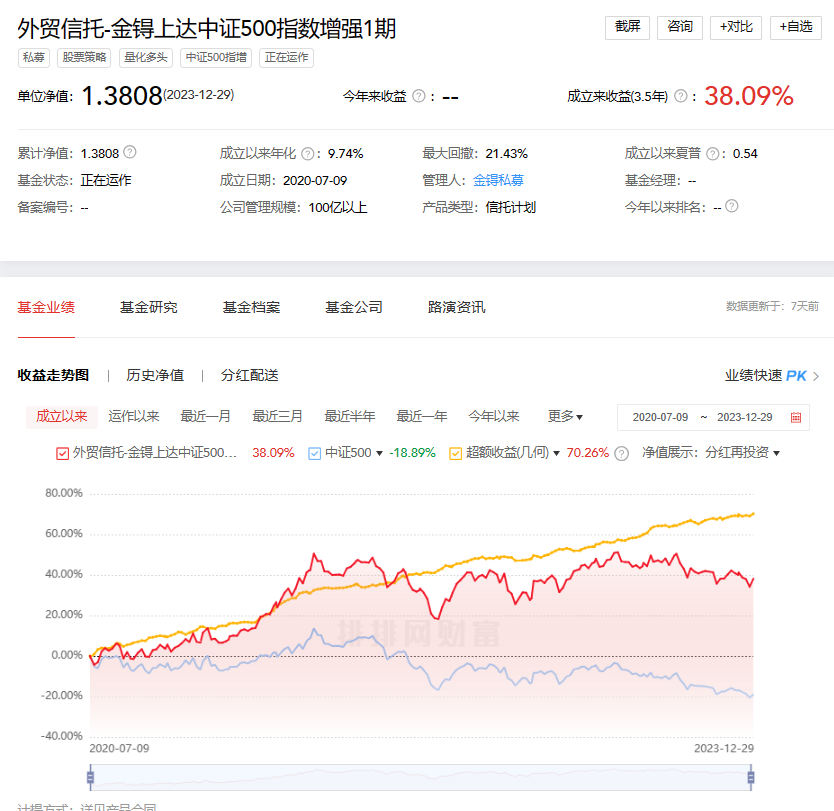Click the chart range slider track

(x=420, y=777)
